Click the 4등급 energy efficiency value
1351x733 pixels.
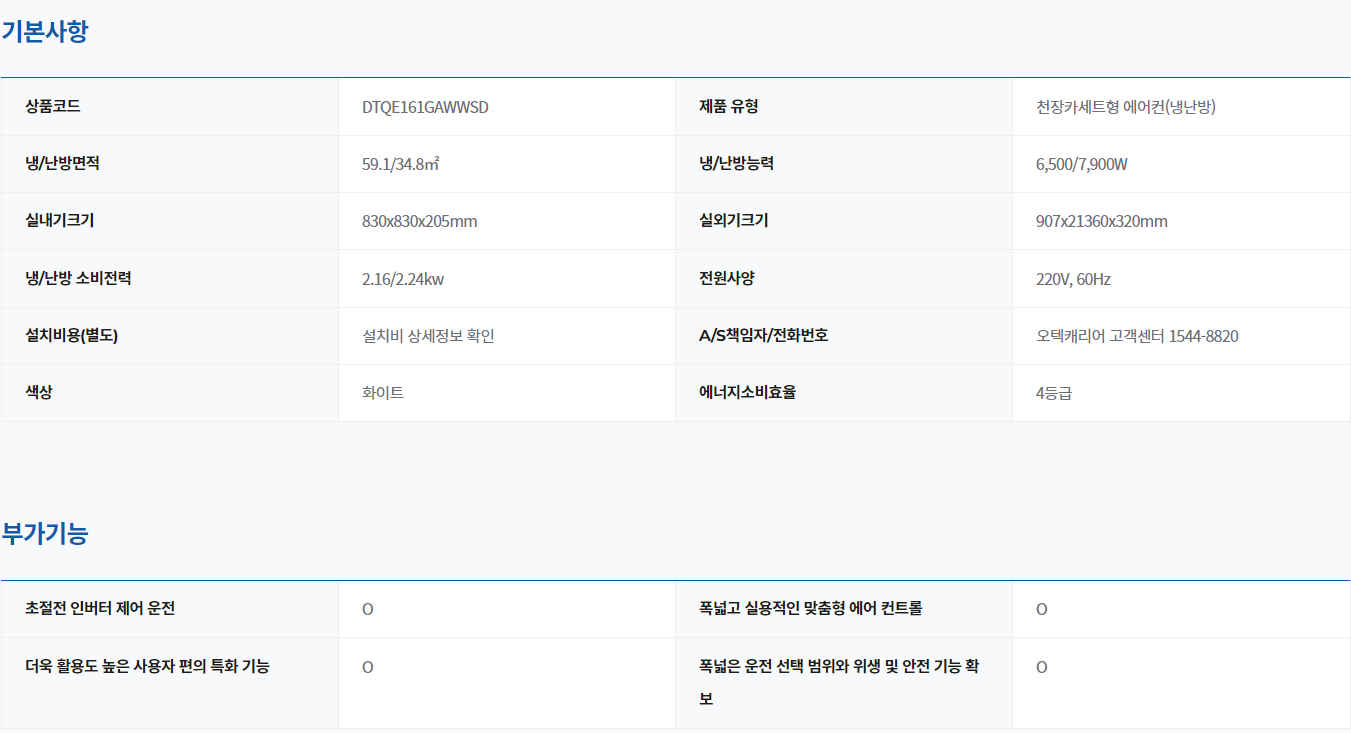[x=1054, y=393]
